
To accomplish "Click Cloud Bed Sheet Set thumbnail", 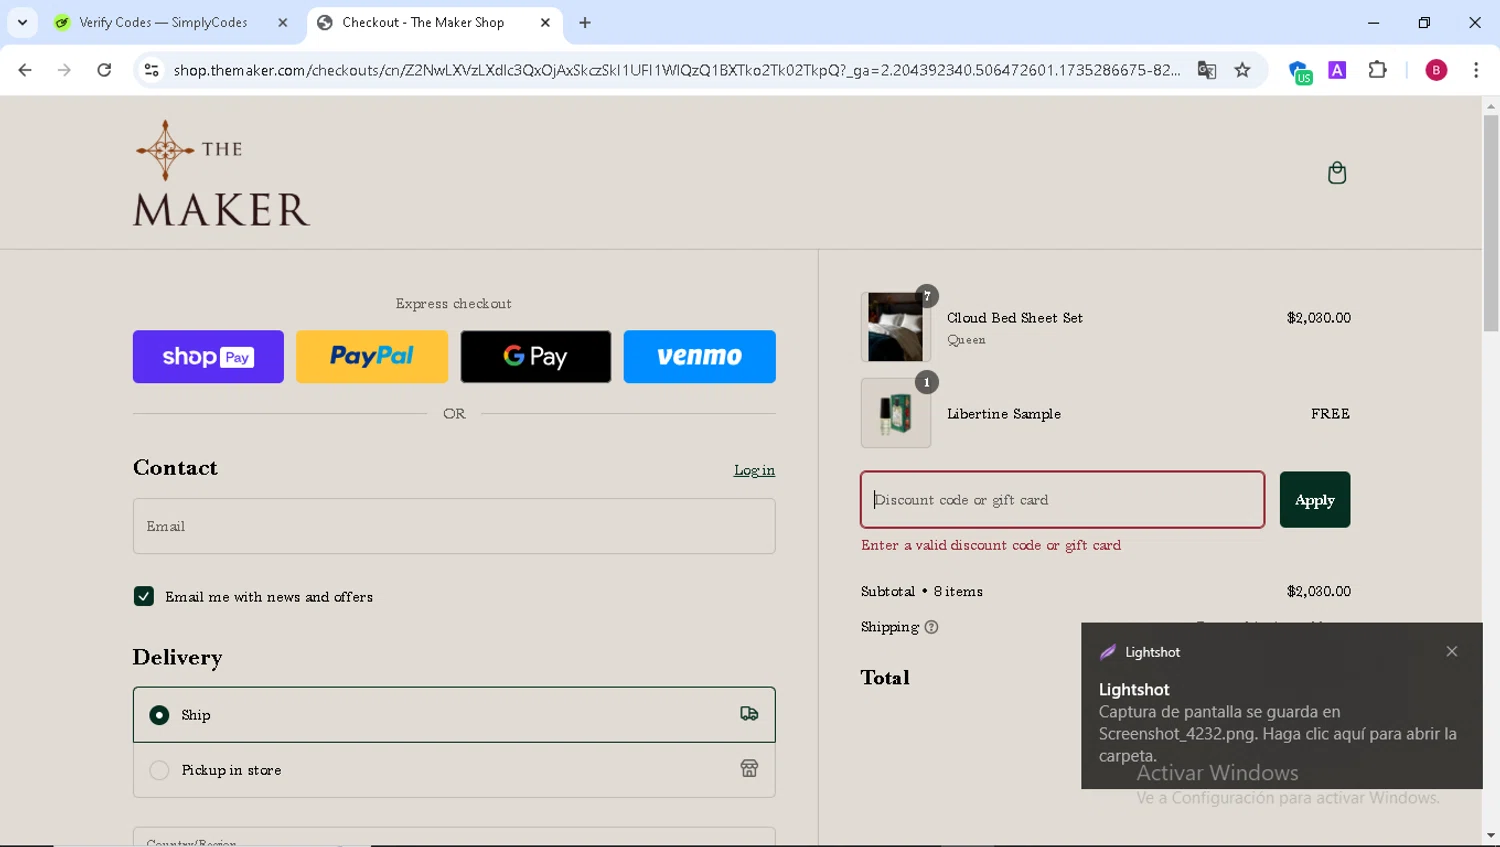I will (x=895, y=327).
